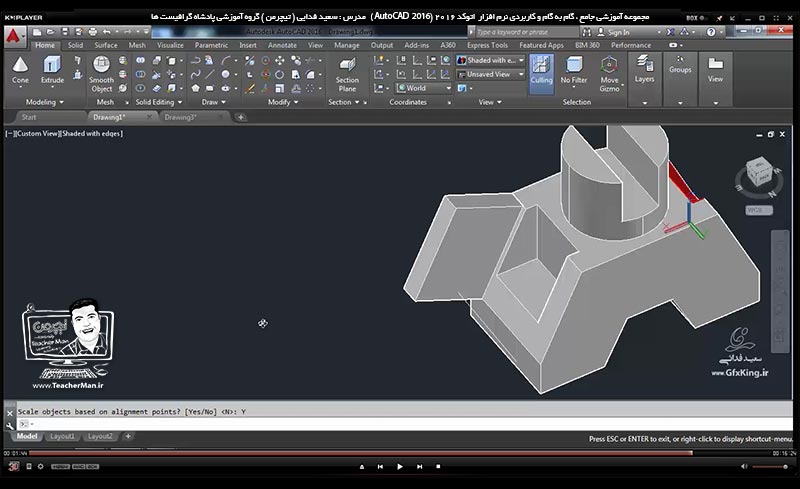This screenshot has width=800, height=489.
Task: Click the KMPlayer video seek bar
Action: [x=400, y=453]
